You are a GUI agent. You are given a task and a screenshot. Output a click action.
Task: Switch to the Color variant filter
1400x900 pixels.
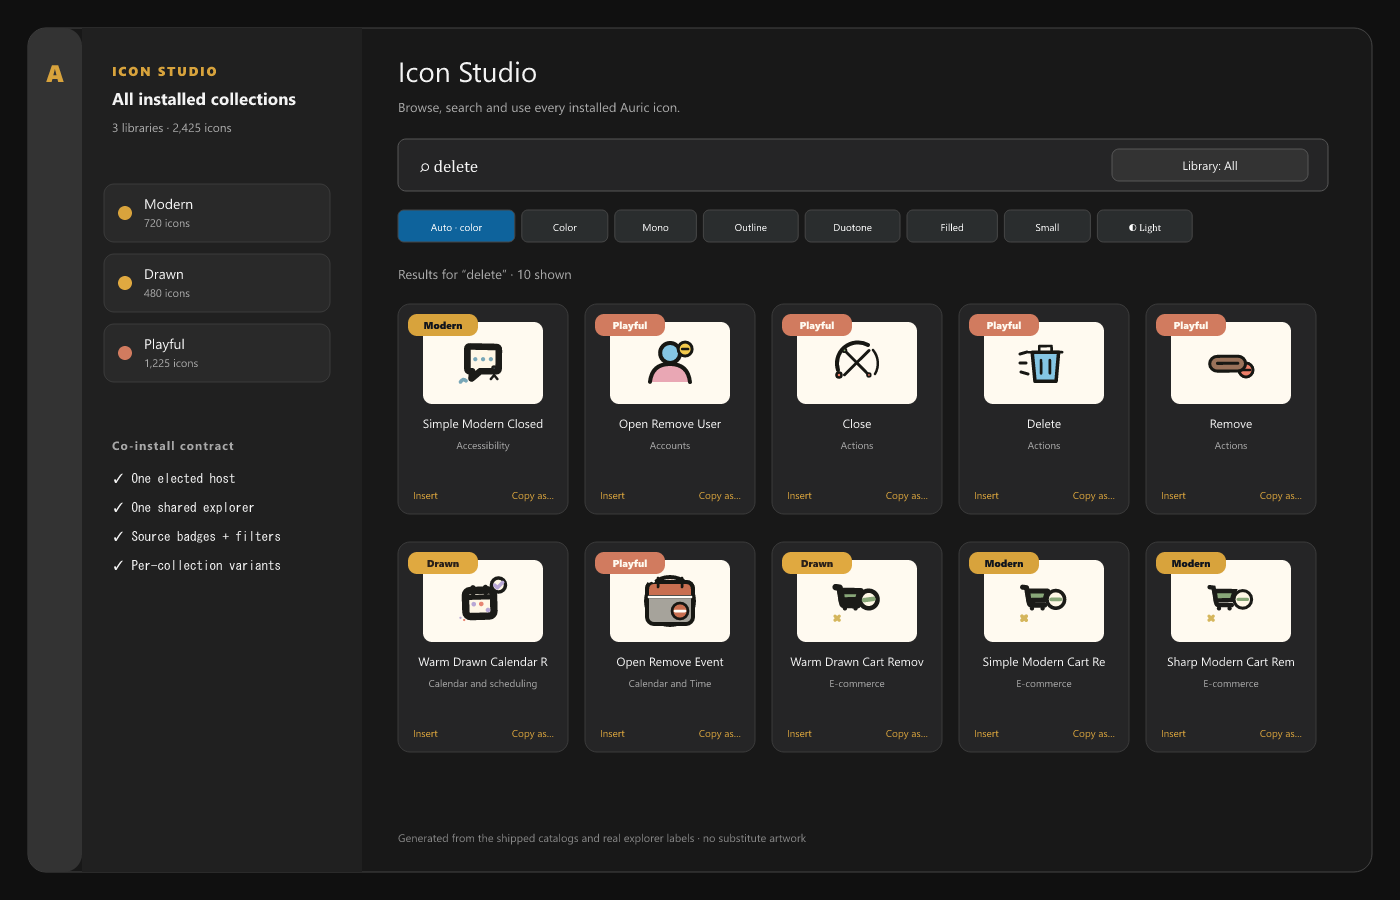564,227
